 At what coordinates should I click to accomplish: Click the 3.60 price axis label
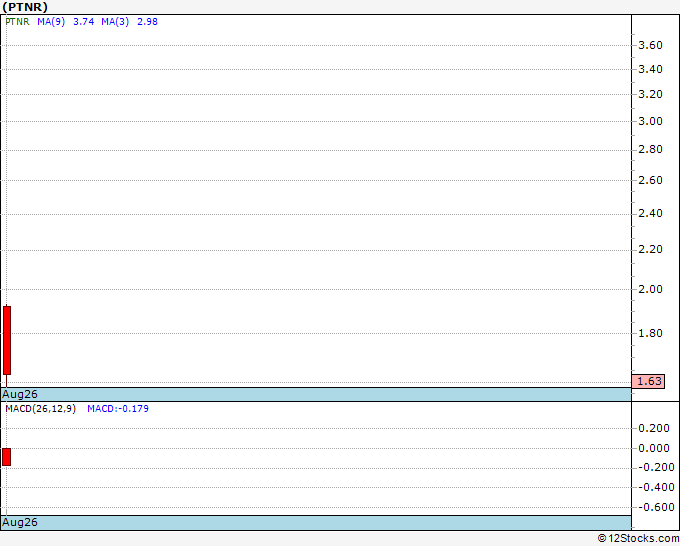pos(651,45)
